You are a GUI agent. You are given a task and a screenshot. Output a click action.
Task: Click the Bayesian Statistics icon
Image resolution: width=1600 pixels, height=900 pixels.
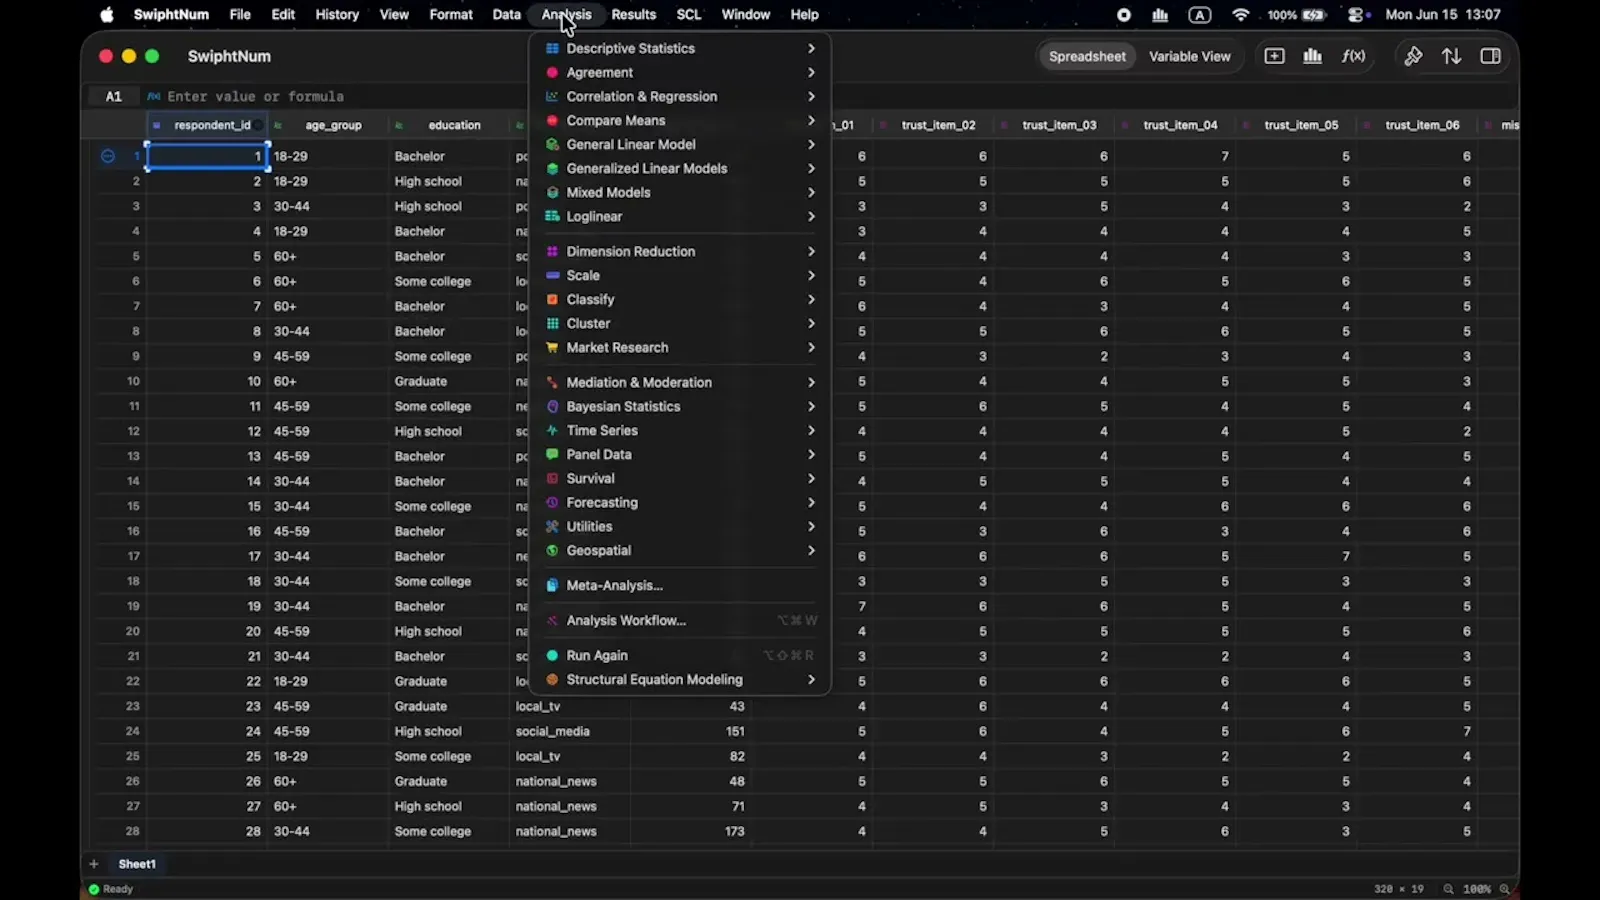[552, 406]
